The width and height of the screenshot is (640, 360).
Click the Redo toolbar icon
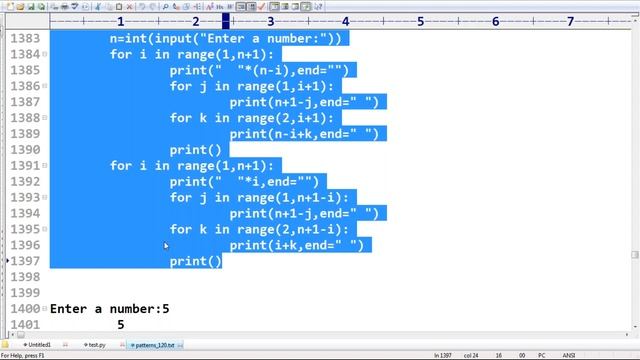(x=153, y=7)
